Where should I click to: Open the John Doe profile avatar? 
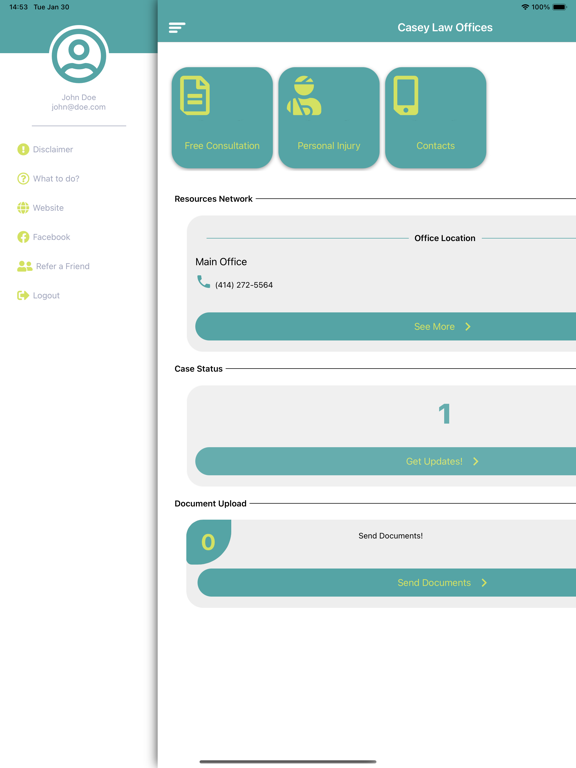tap(79, 54)
